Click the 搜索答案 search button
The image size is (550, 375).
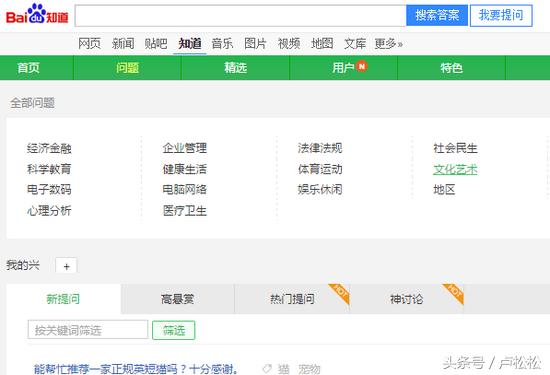[x=437, y=15]
